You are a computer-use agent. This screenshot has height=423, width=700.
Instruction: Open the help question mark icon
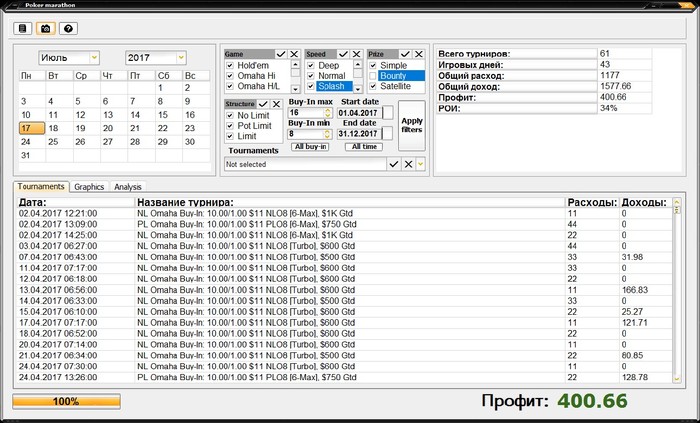pos(68,29)
